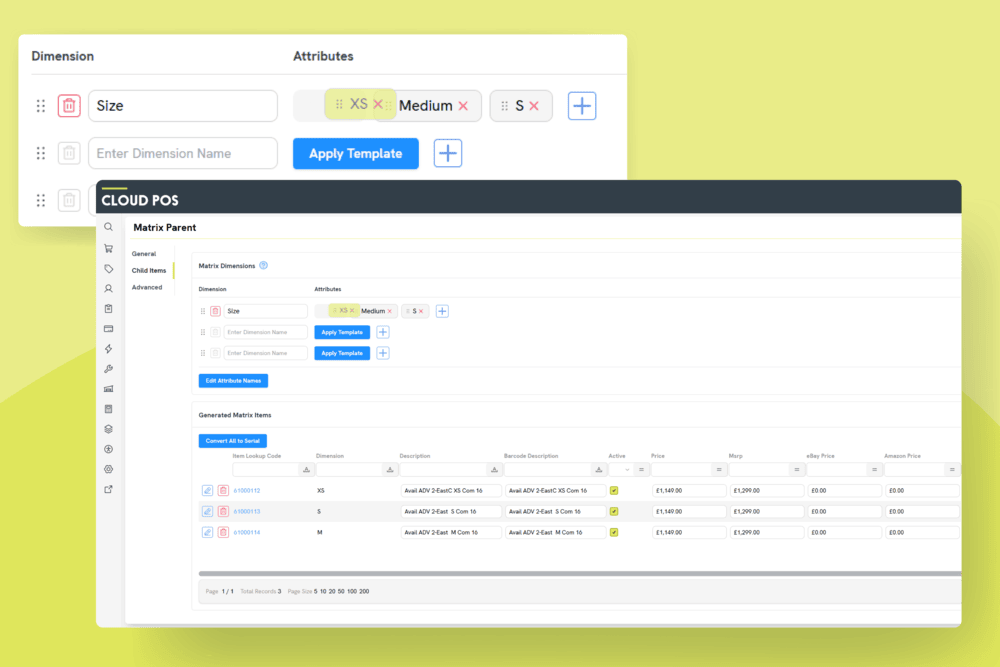Image resolution: width=1000 pixels, height=667 pixels.
Task: Open the Dimension column filter funnel
Action: tap(388, 469)
